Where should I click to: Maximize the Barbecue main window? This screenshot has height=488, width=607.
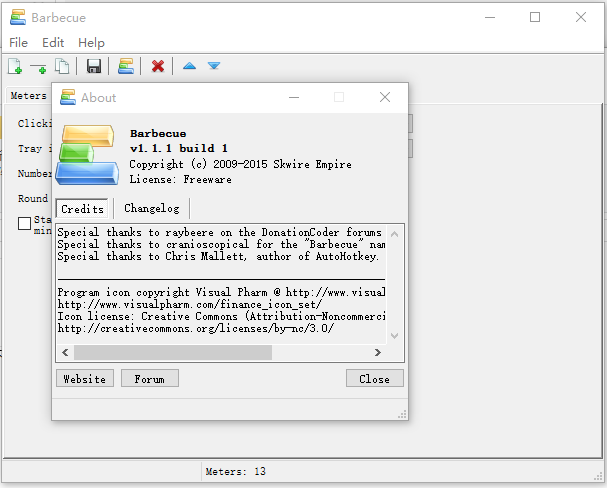pyautogui.click(x=535, y=17)
